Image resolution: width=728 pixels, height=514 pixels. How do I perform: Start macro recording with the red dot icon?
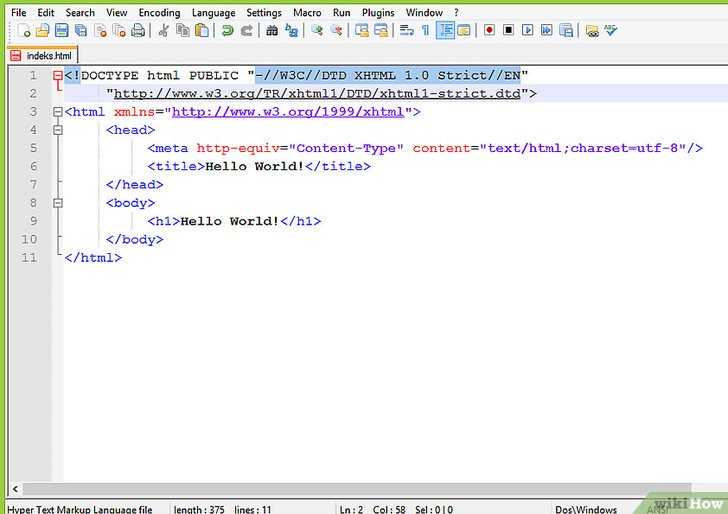pos(489,30)
